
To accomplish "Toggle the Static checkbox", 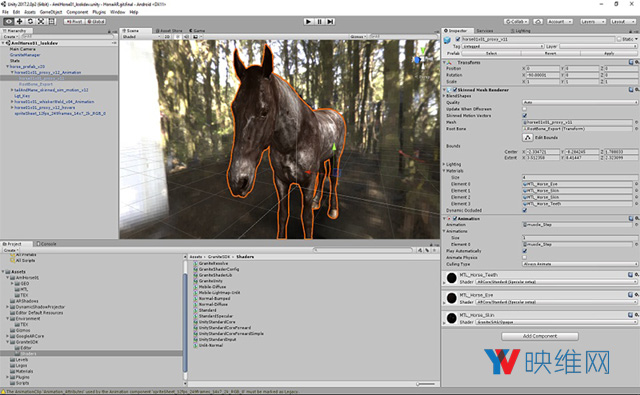I will point(619,39).
